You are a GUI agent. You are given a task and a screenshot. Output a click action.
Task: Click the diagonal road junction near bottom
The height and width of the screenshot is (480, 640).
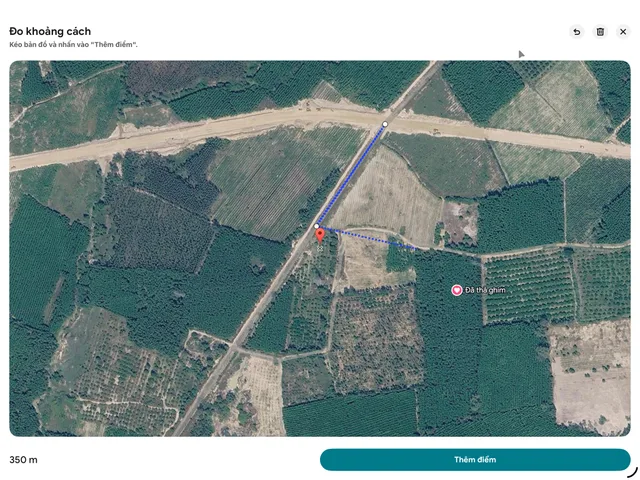[x=233, y=347]
